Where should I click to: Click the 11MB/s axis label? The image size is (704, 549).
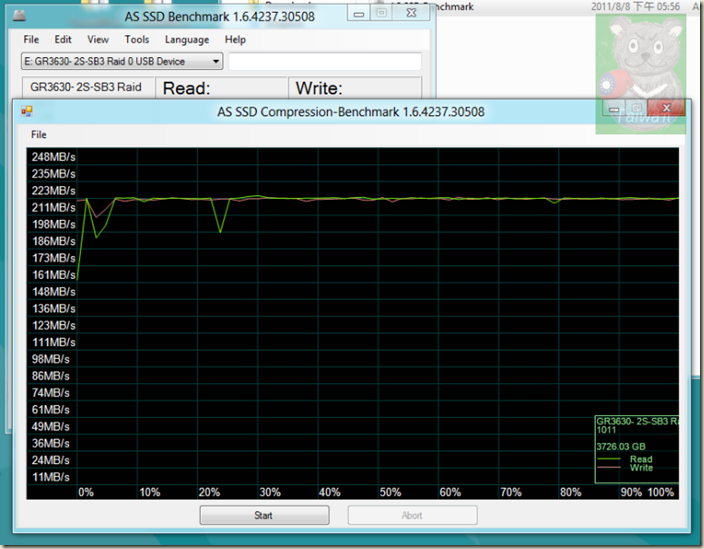coord(50,477)
